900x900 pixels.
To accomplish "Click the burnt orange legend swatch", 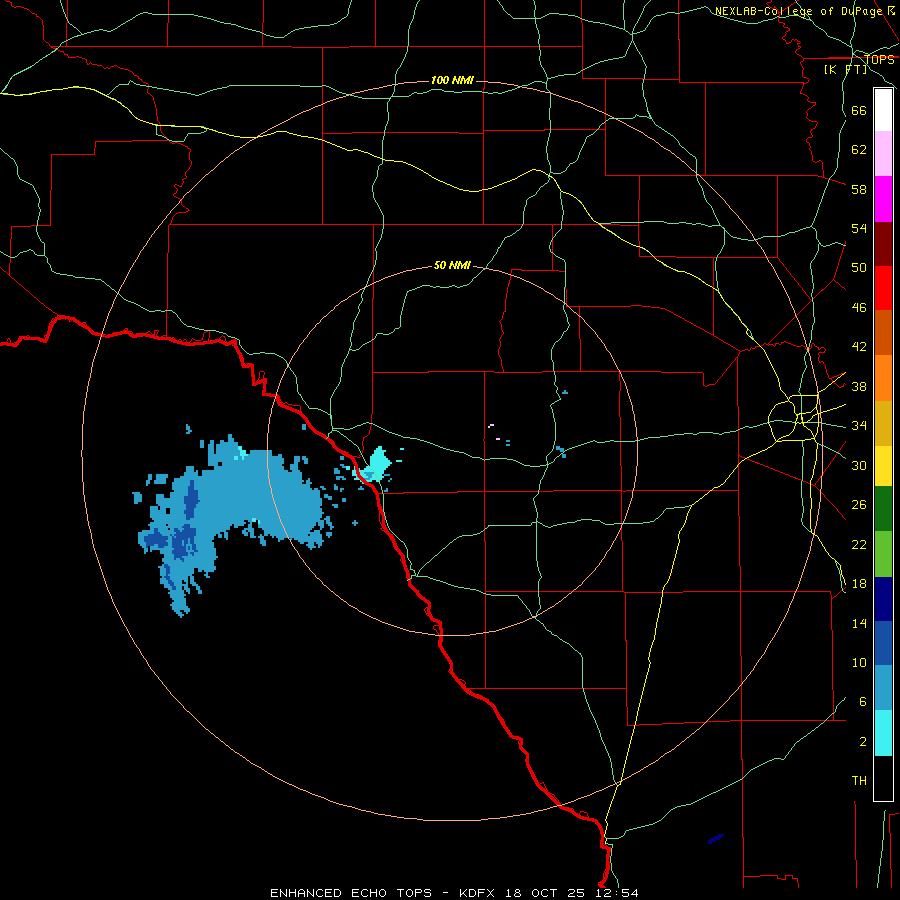I will point(883,333).
